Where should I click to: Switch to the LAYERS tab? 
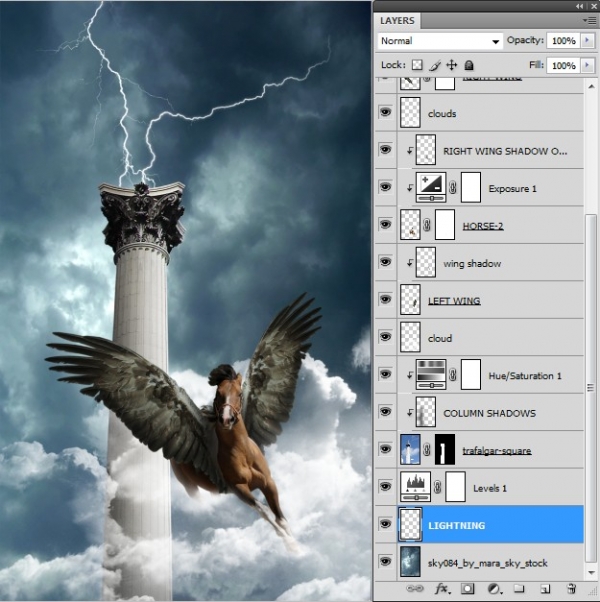(397, 20)
